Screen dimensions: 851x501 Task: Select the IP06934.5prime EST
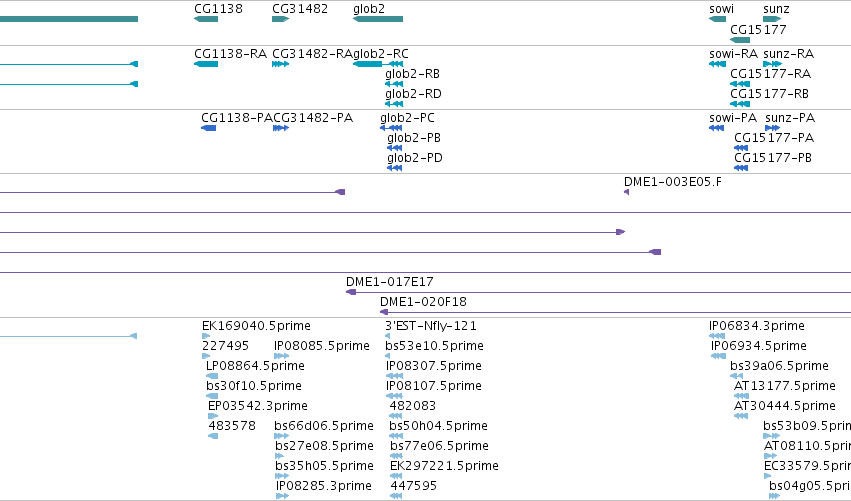click(x=759, y=346)
